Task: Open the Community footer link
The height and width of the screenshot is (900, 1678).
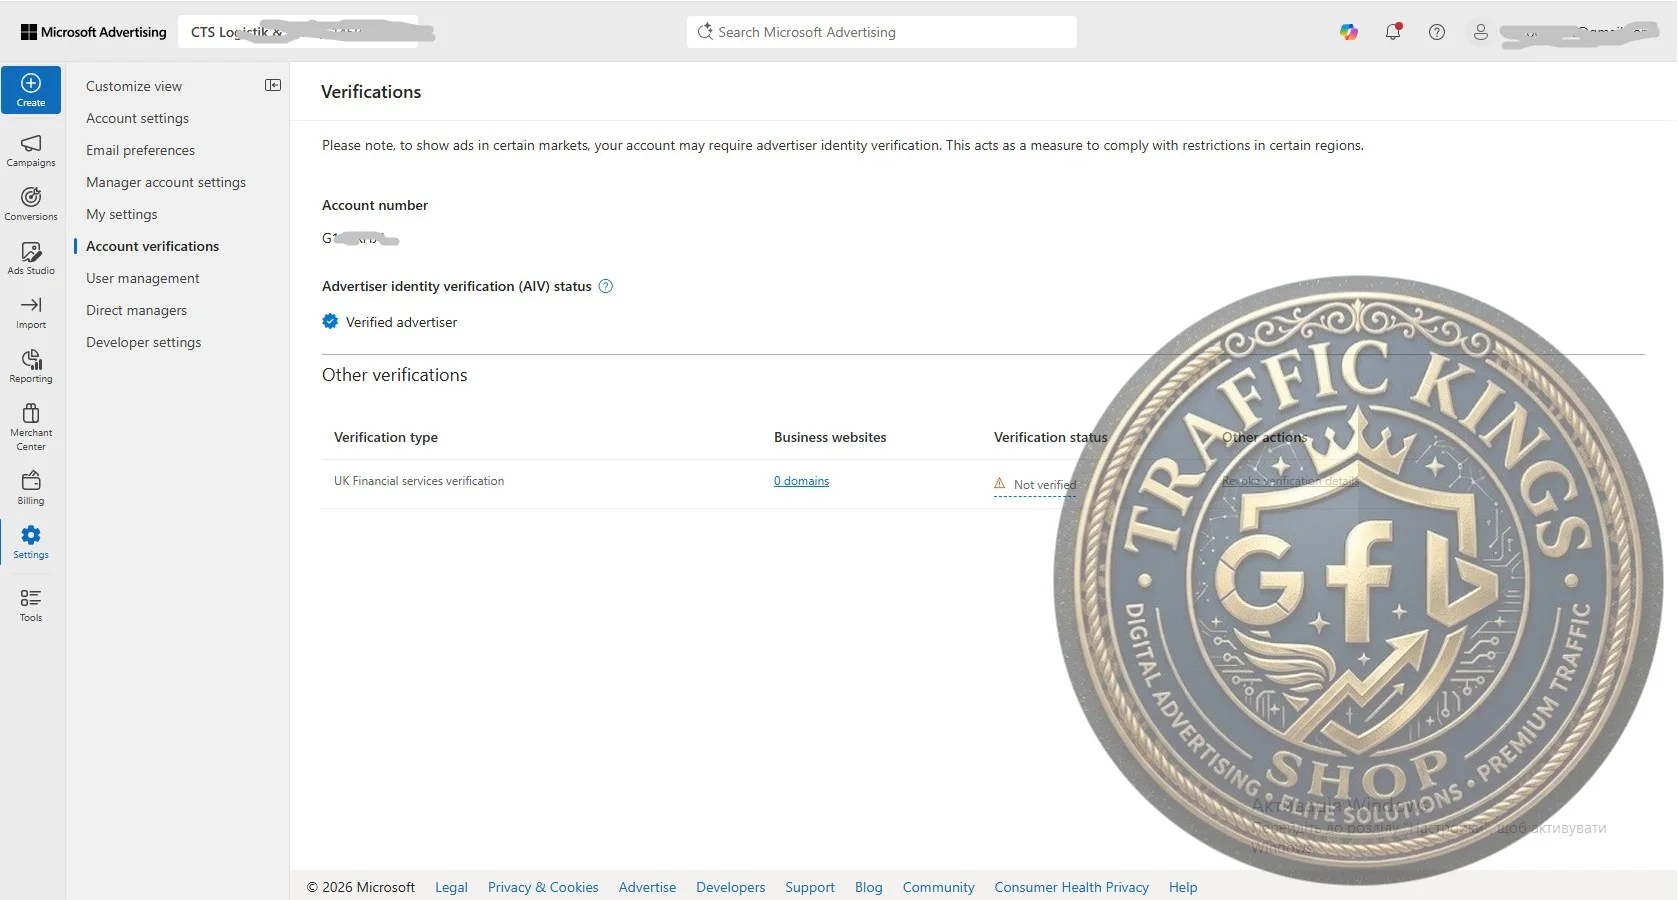Action: coord(938,887)
